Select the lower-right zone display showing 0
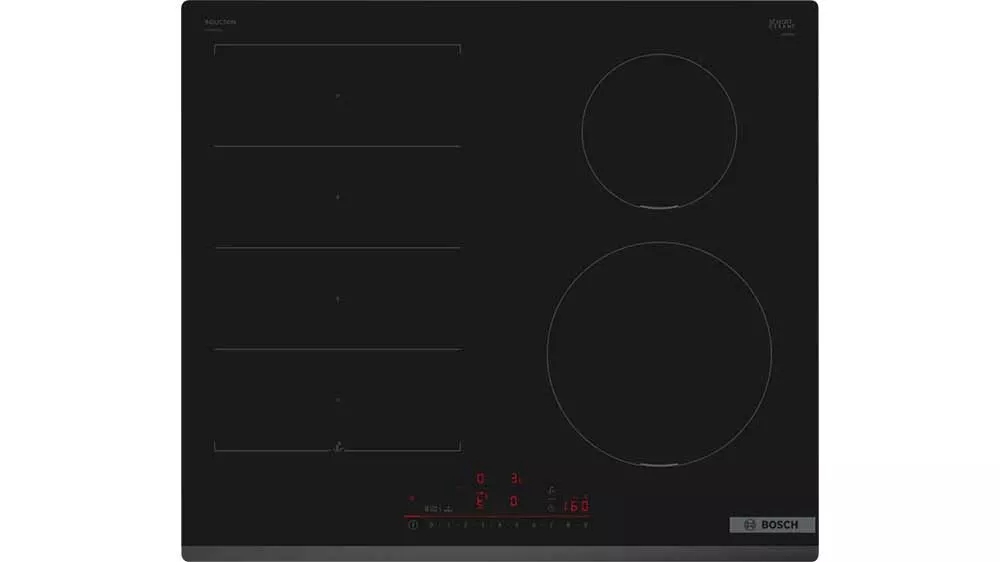 [513, 501]
